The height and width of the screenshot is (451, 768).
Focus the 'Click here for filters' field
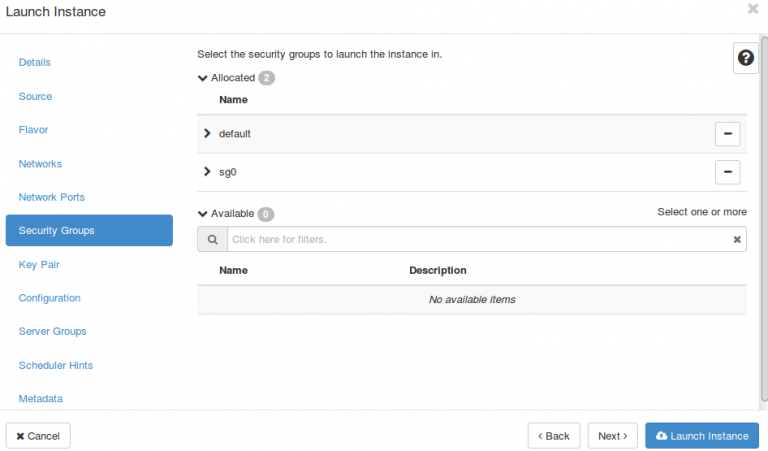click(x=480, y=240)
